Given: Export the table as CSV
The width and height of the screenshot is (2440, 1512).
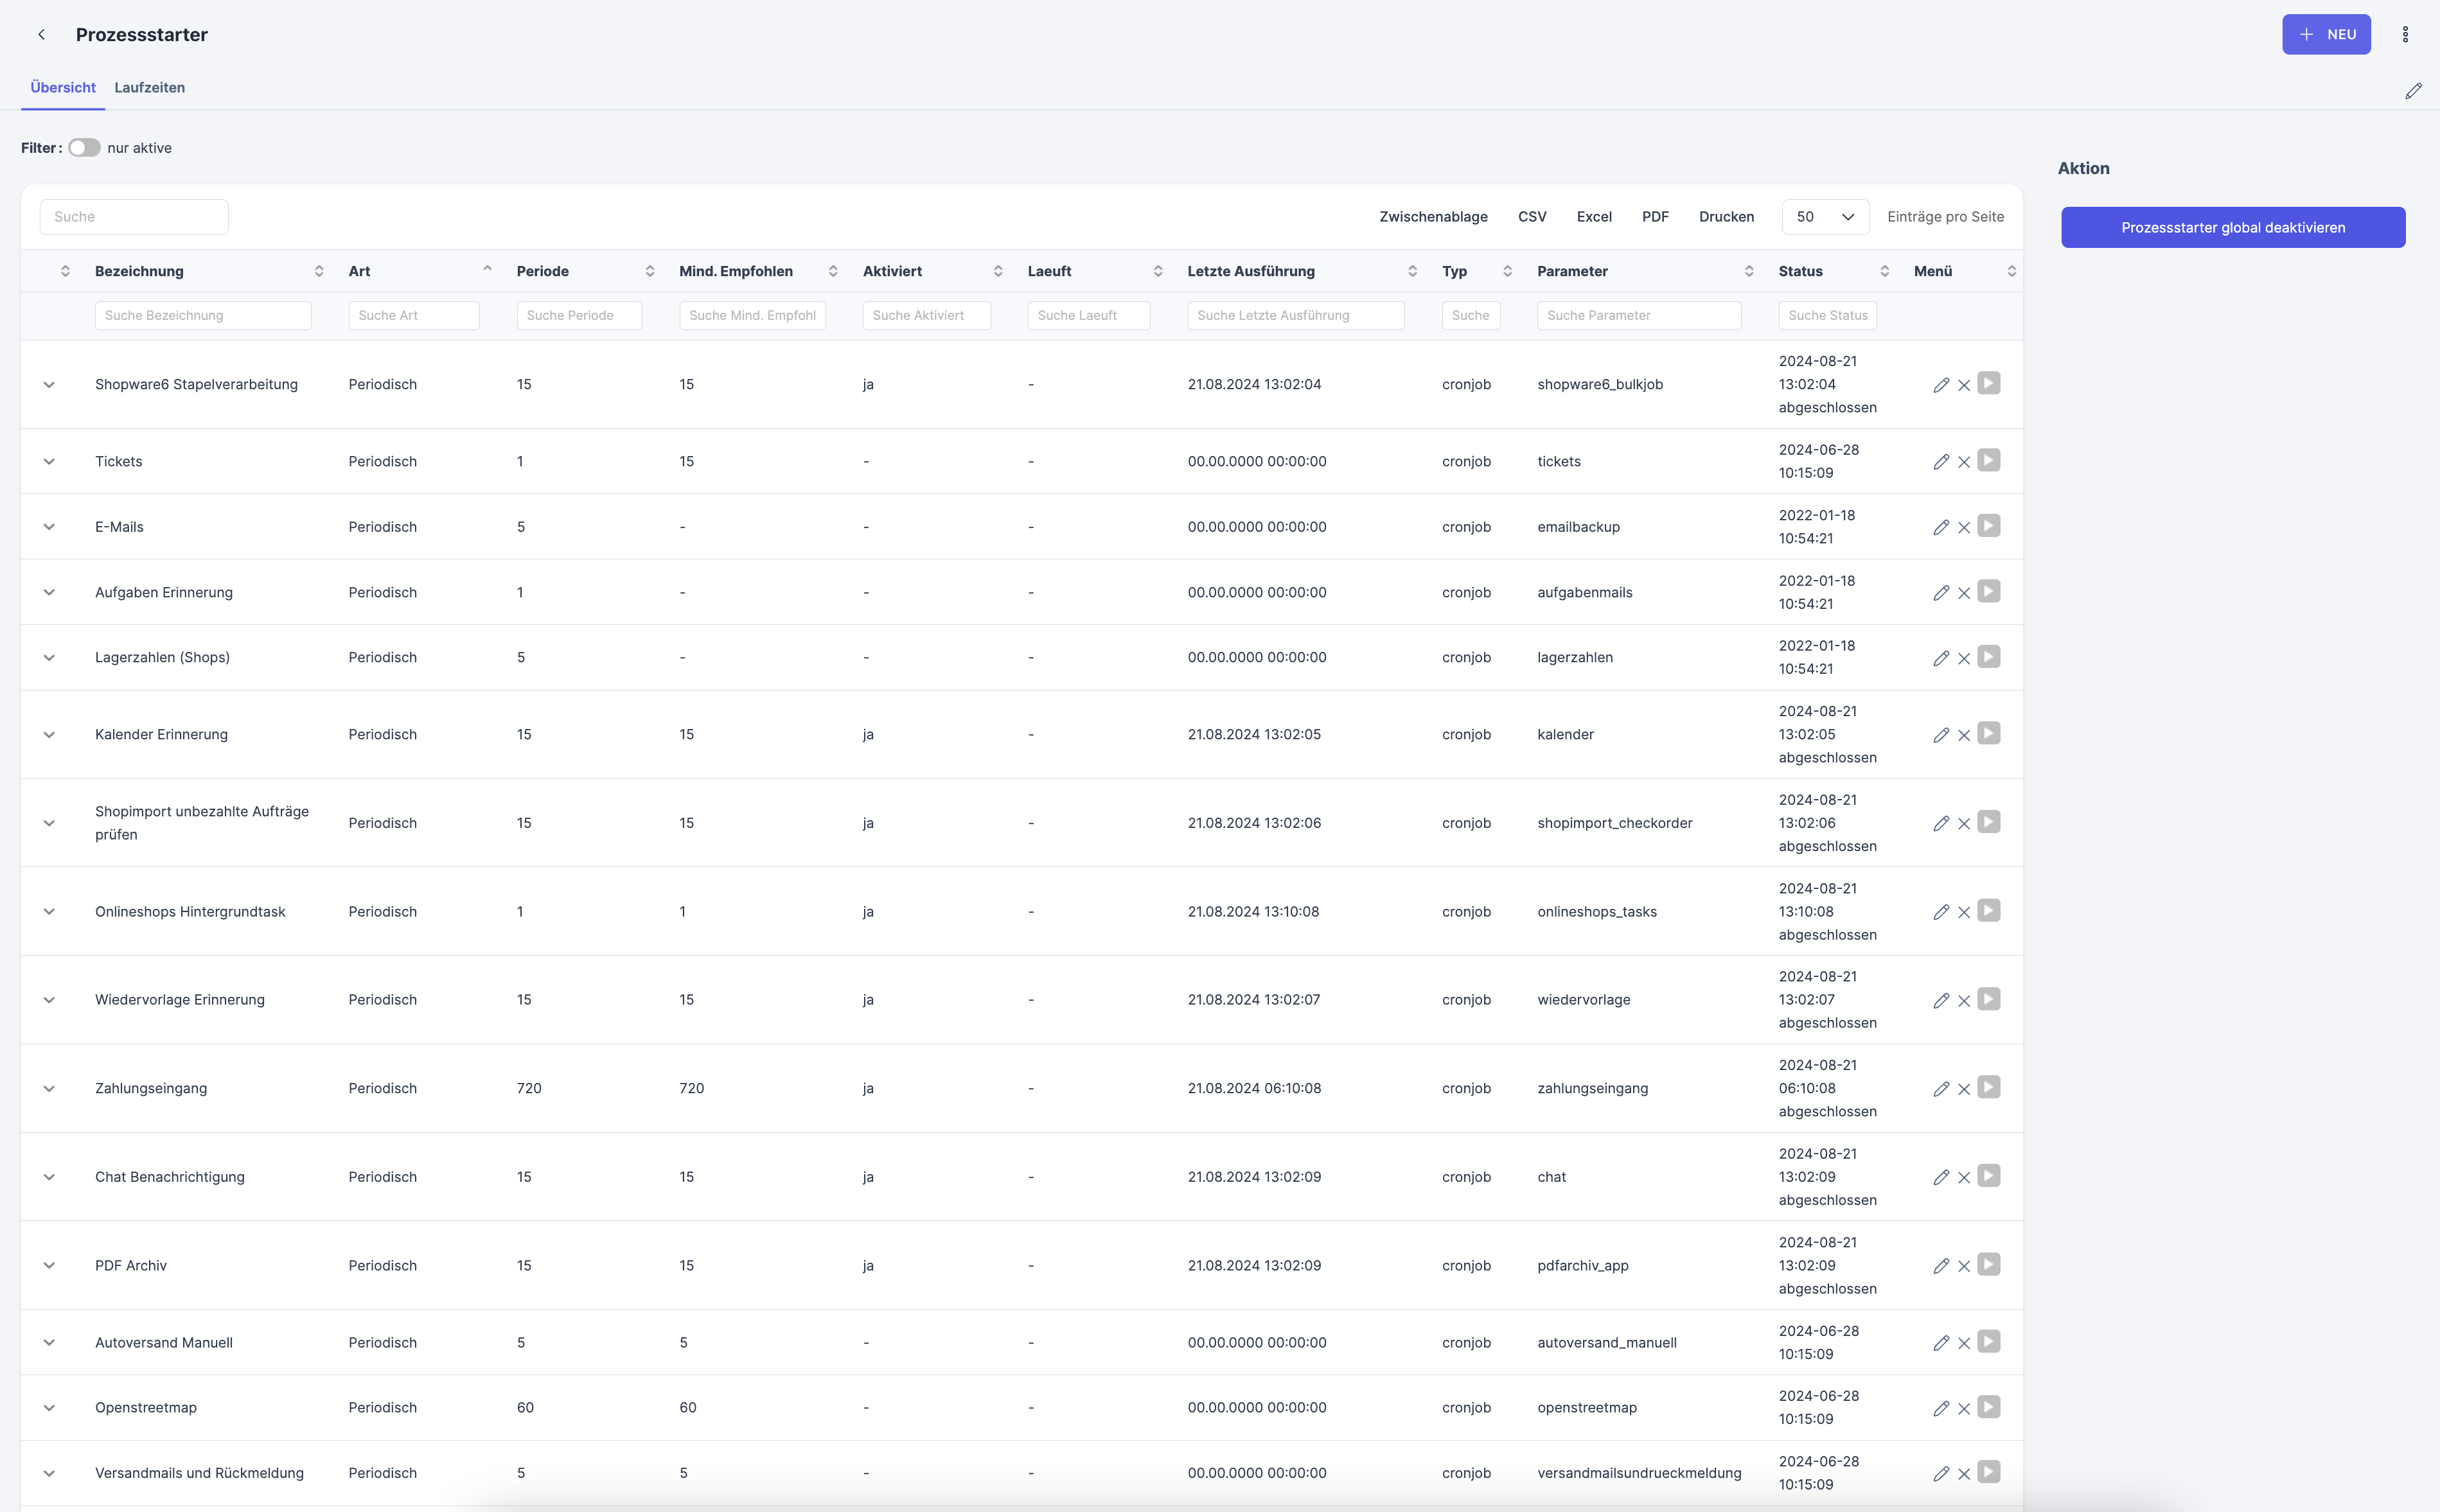Looking at the screenshot, I should (1532, 217).
